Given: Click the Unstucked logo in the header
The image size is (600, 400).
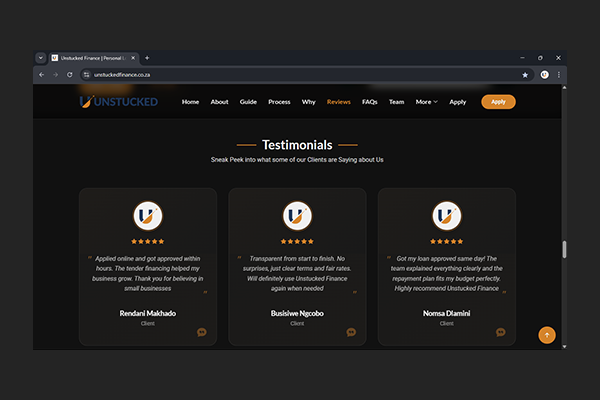Looking at the screenshot, I should (x=119, y=102).
